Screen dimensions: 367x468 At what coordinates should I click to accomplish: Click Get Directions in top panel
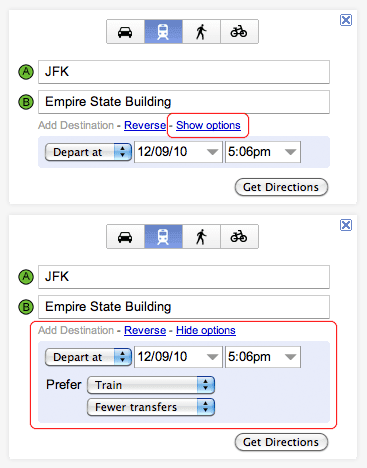281,187
